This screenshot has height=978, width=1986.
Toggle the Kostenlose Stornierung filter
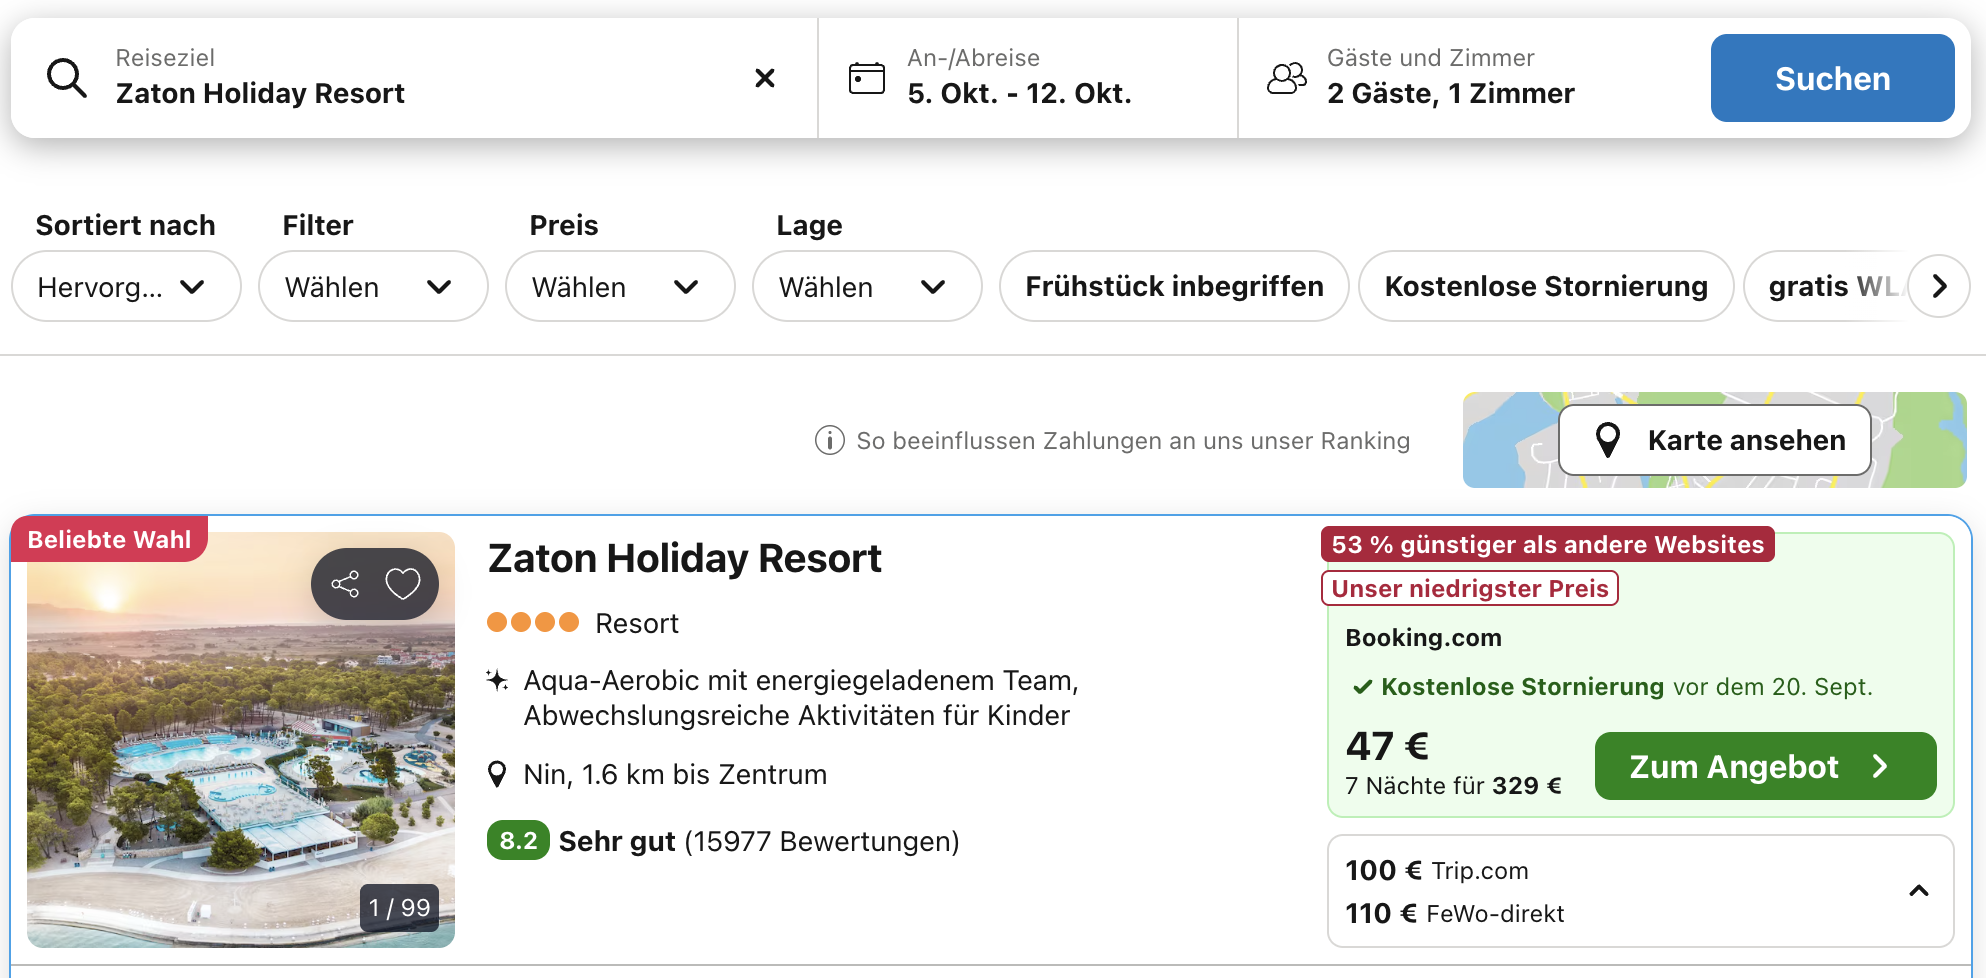click(1545, 287)
